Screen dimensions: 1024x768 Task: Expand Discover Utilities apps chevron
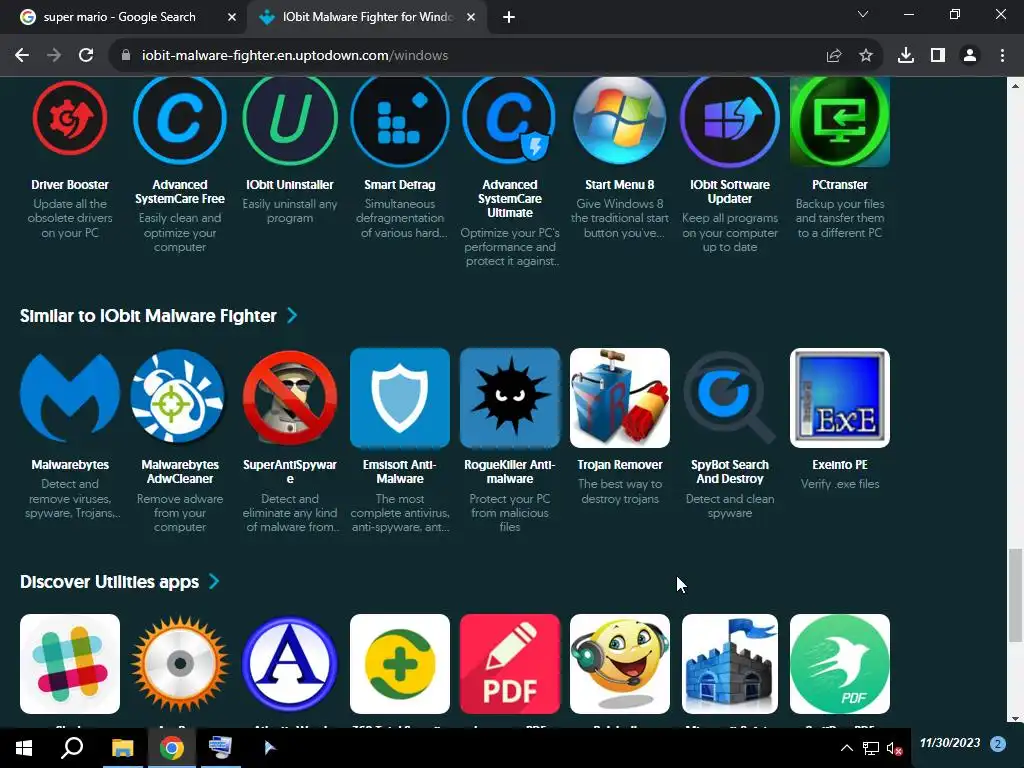pyautogui.click(x=214, y=581)
